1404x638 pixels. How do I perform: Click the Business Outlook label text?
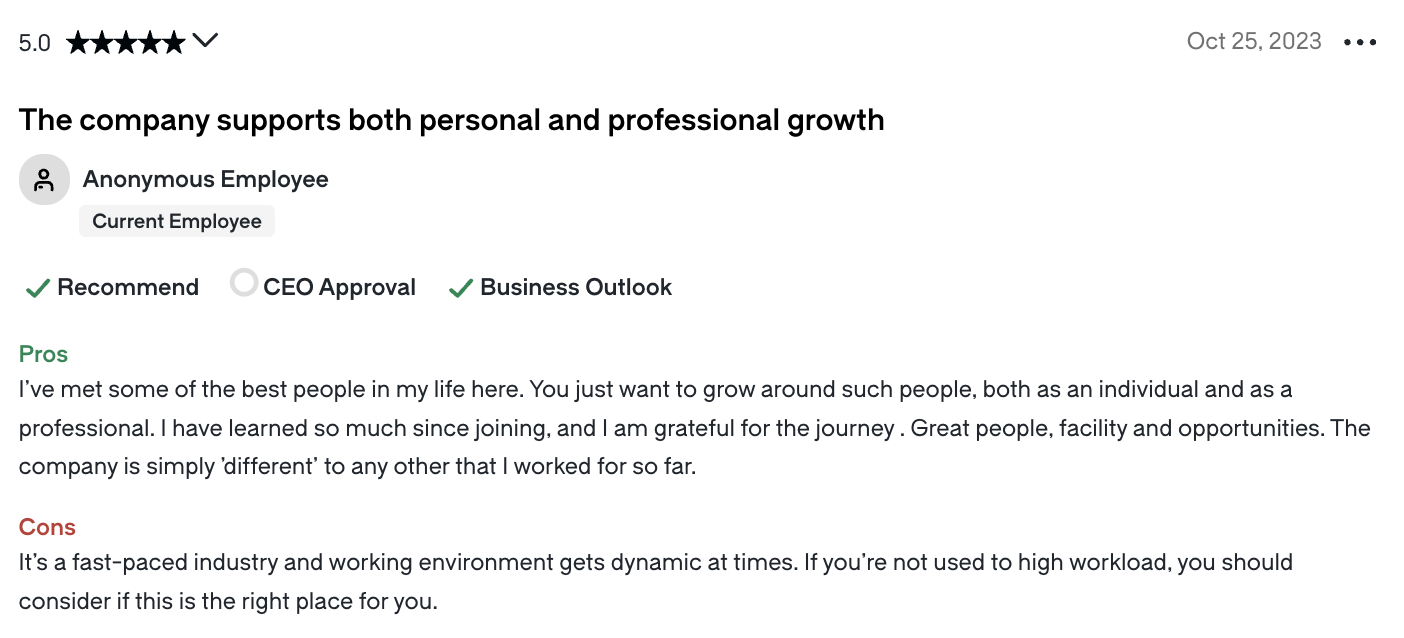click(576, 287)
